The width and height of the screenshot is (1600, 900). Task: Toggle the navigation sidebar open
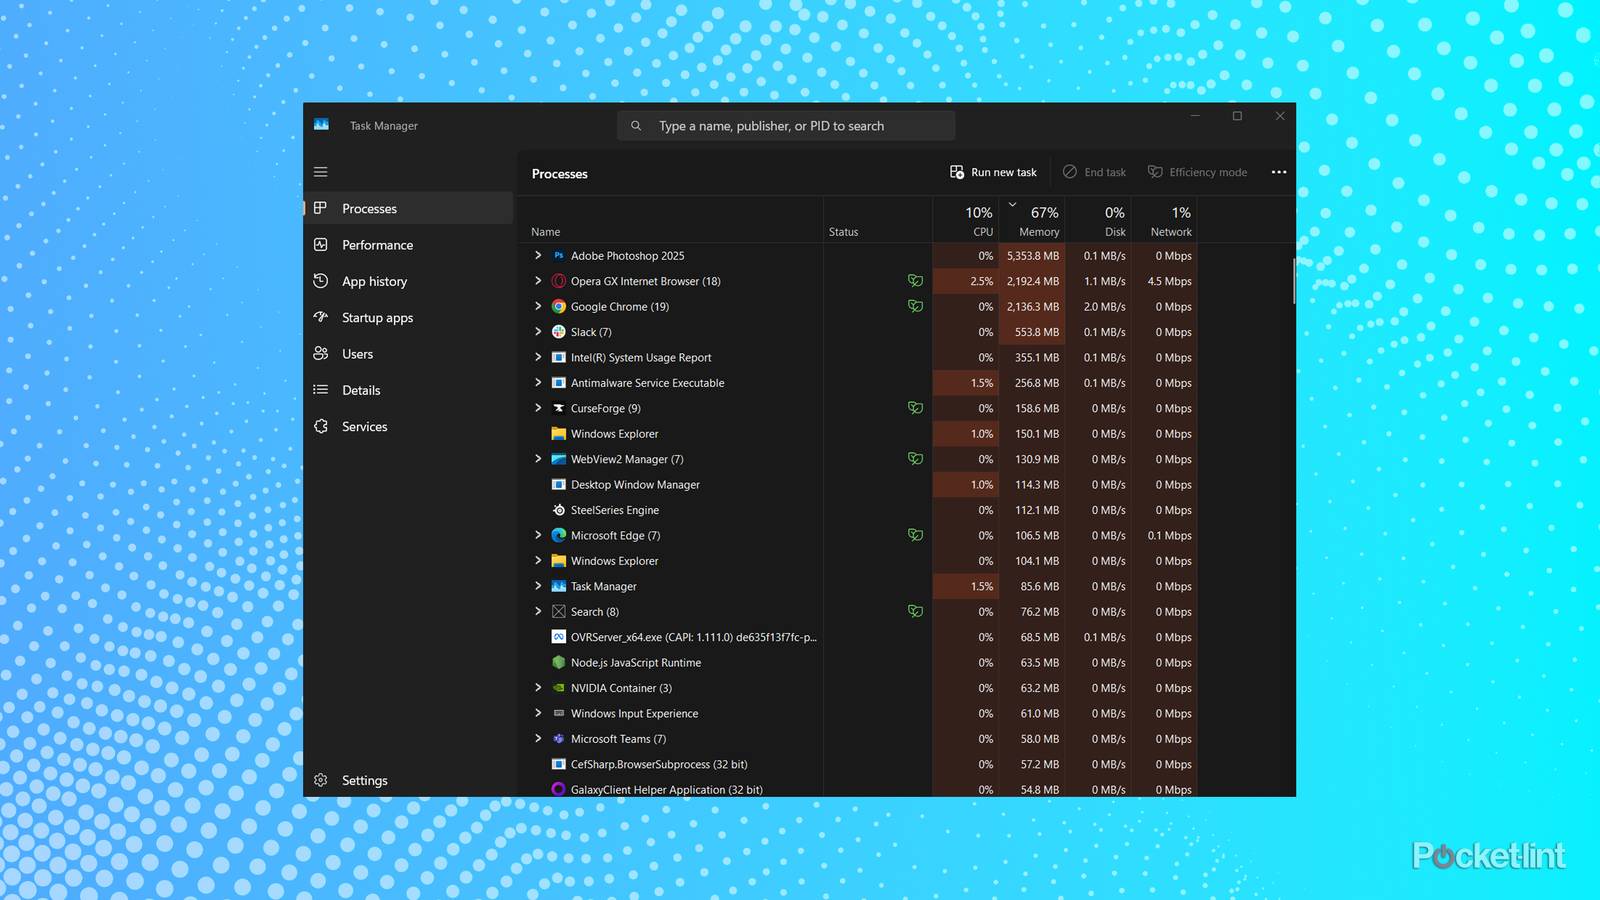point(320,171)
